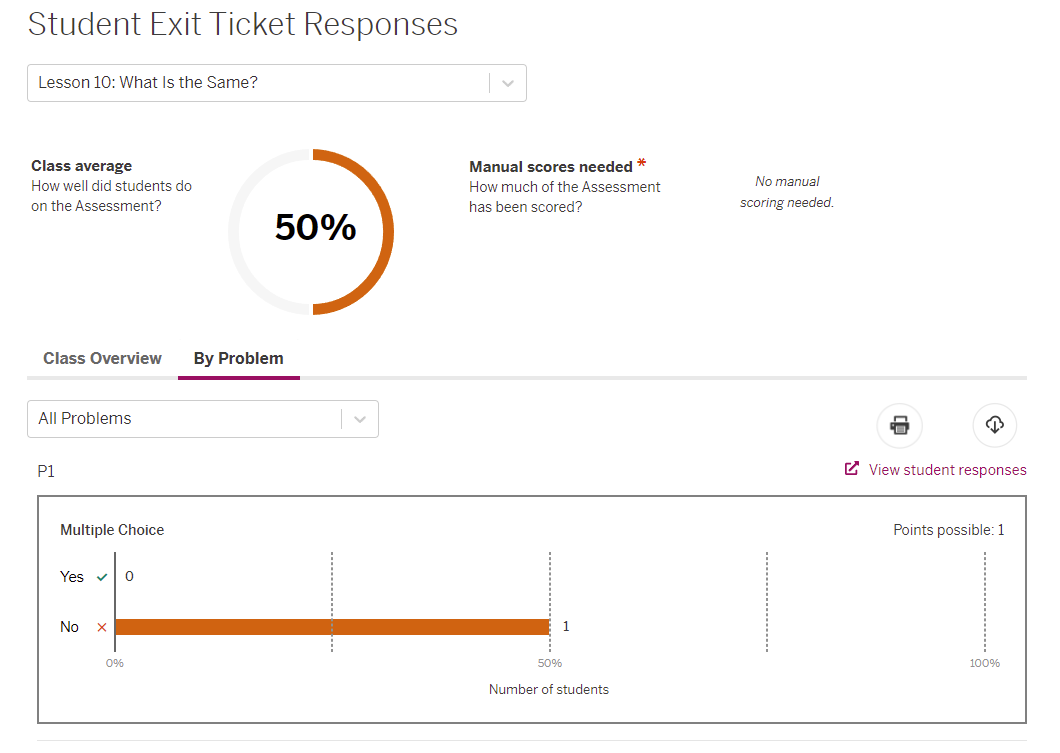Screen dimensions: 1060x753
Task: Open the View student responses link
Action: (947, 470)
